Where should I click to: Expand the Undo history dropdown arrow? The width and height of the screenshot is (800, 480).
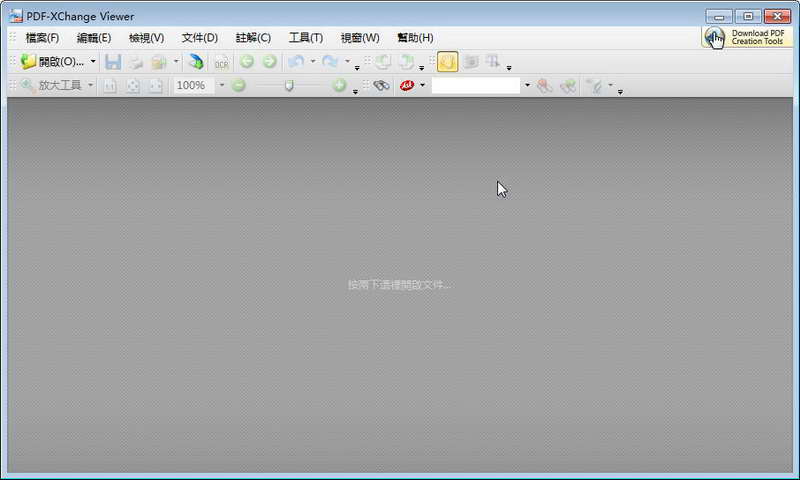click(313, 62)
